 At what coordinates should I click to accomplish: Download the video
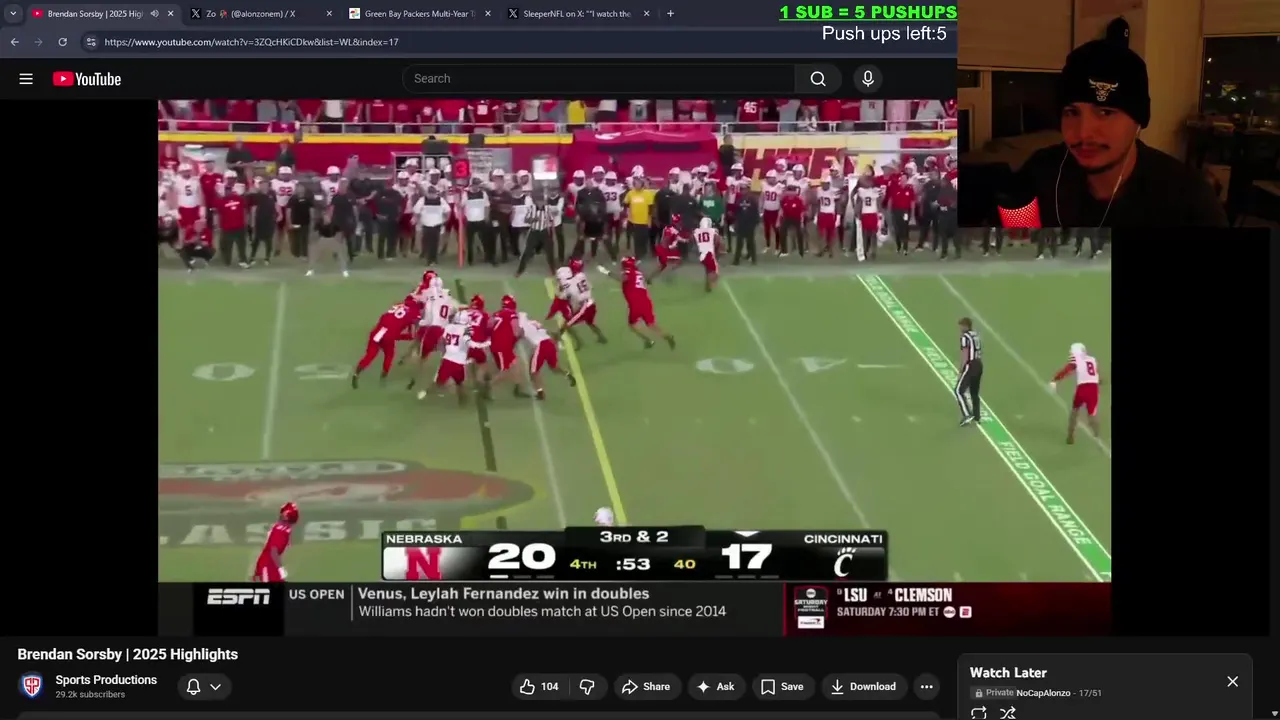[864, 686]
